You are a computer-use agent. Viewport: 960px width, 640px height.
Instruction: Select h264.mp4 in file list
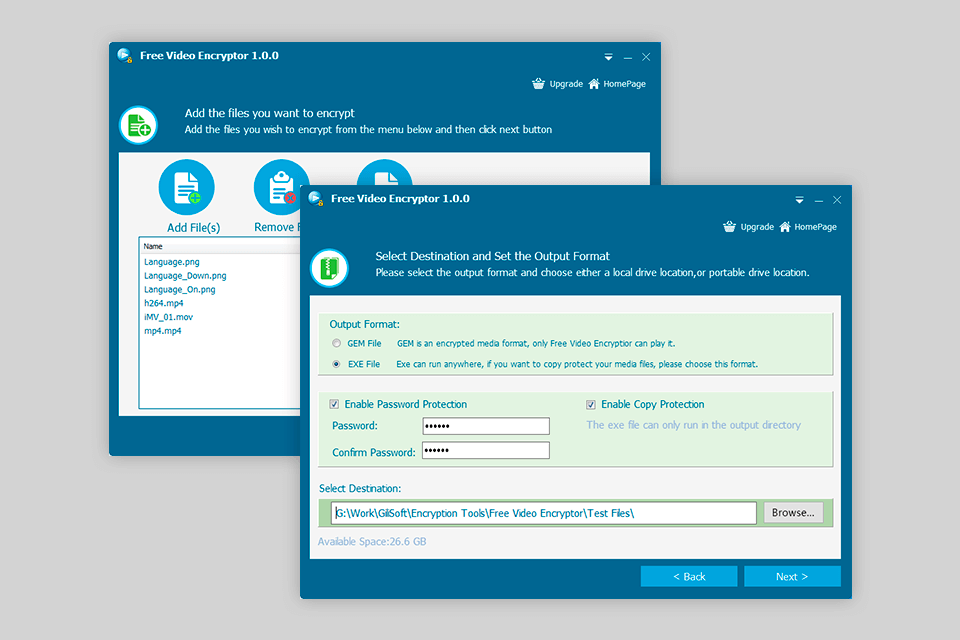163,303
